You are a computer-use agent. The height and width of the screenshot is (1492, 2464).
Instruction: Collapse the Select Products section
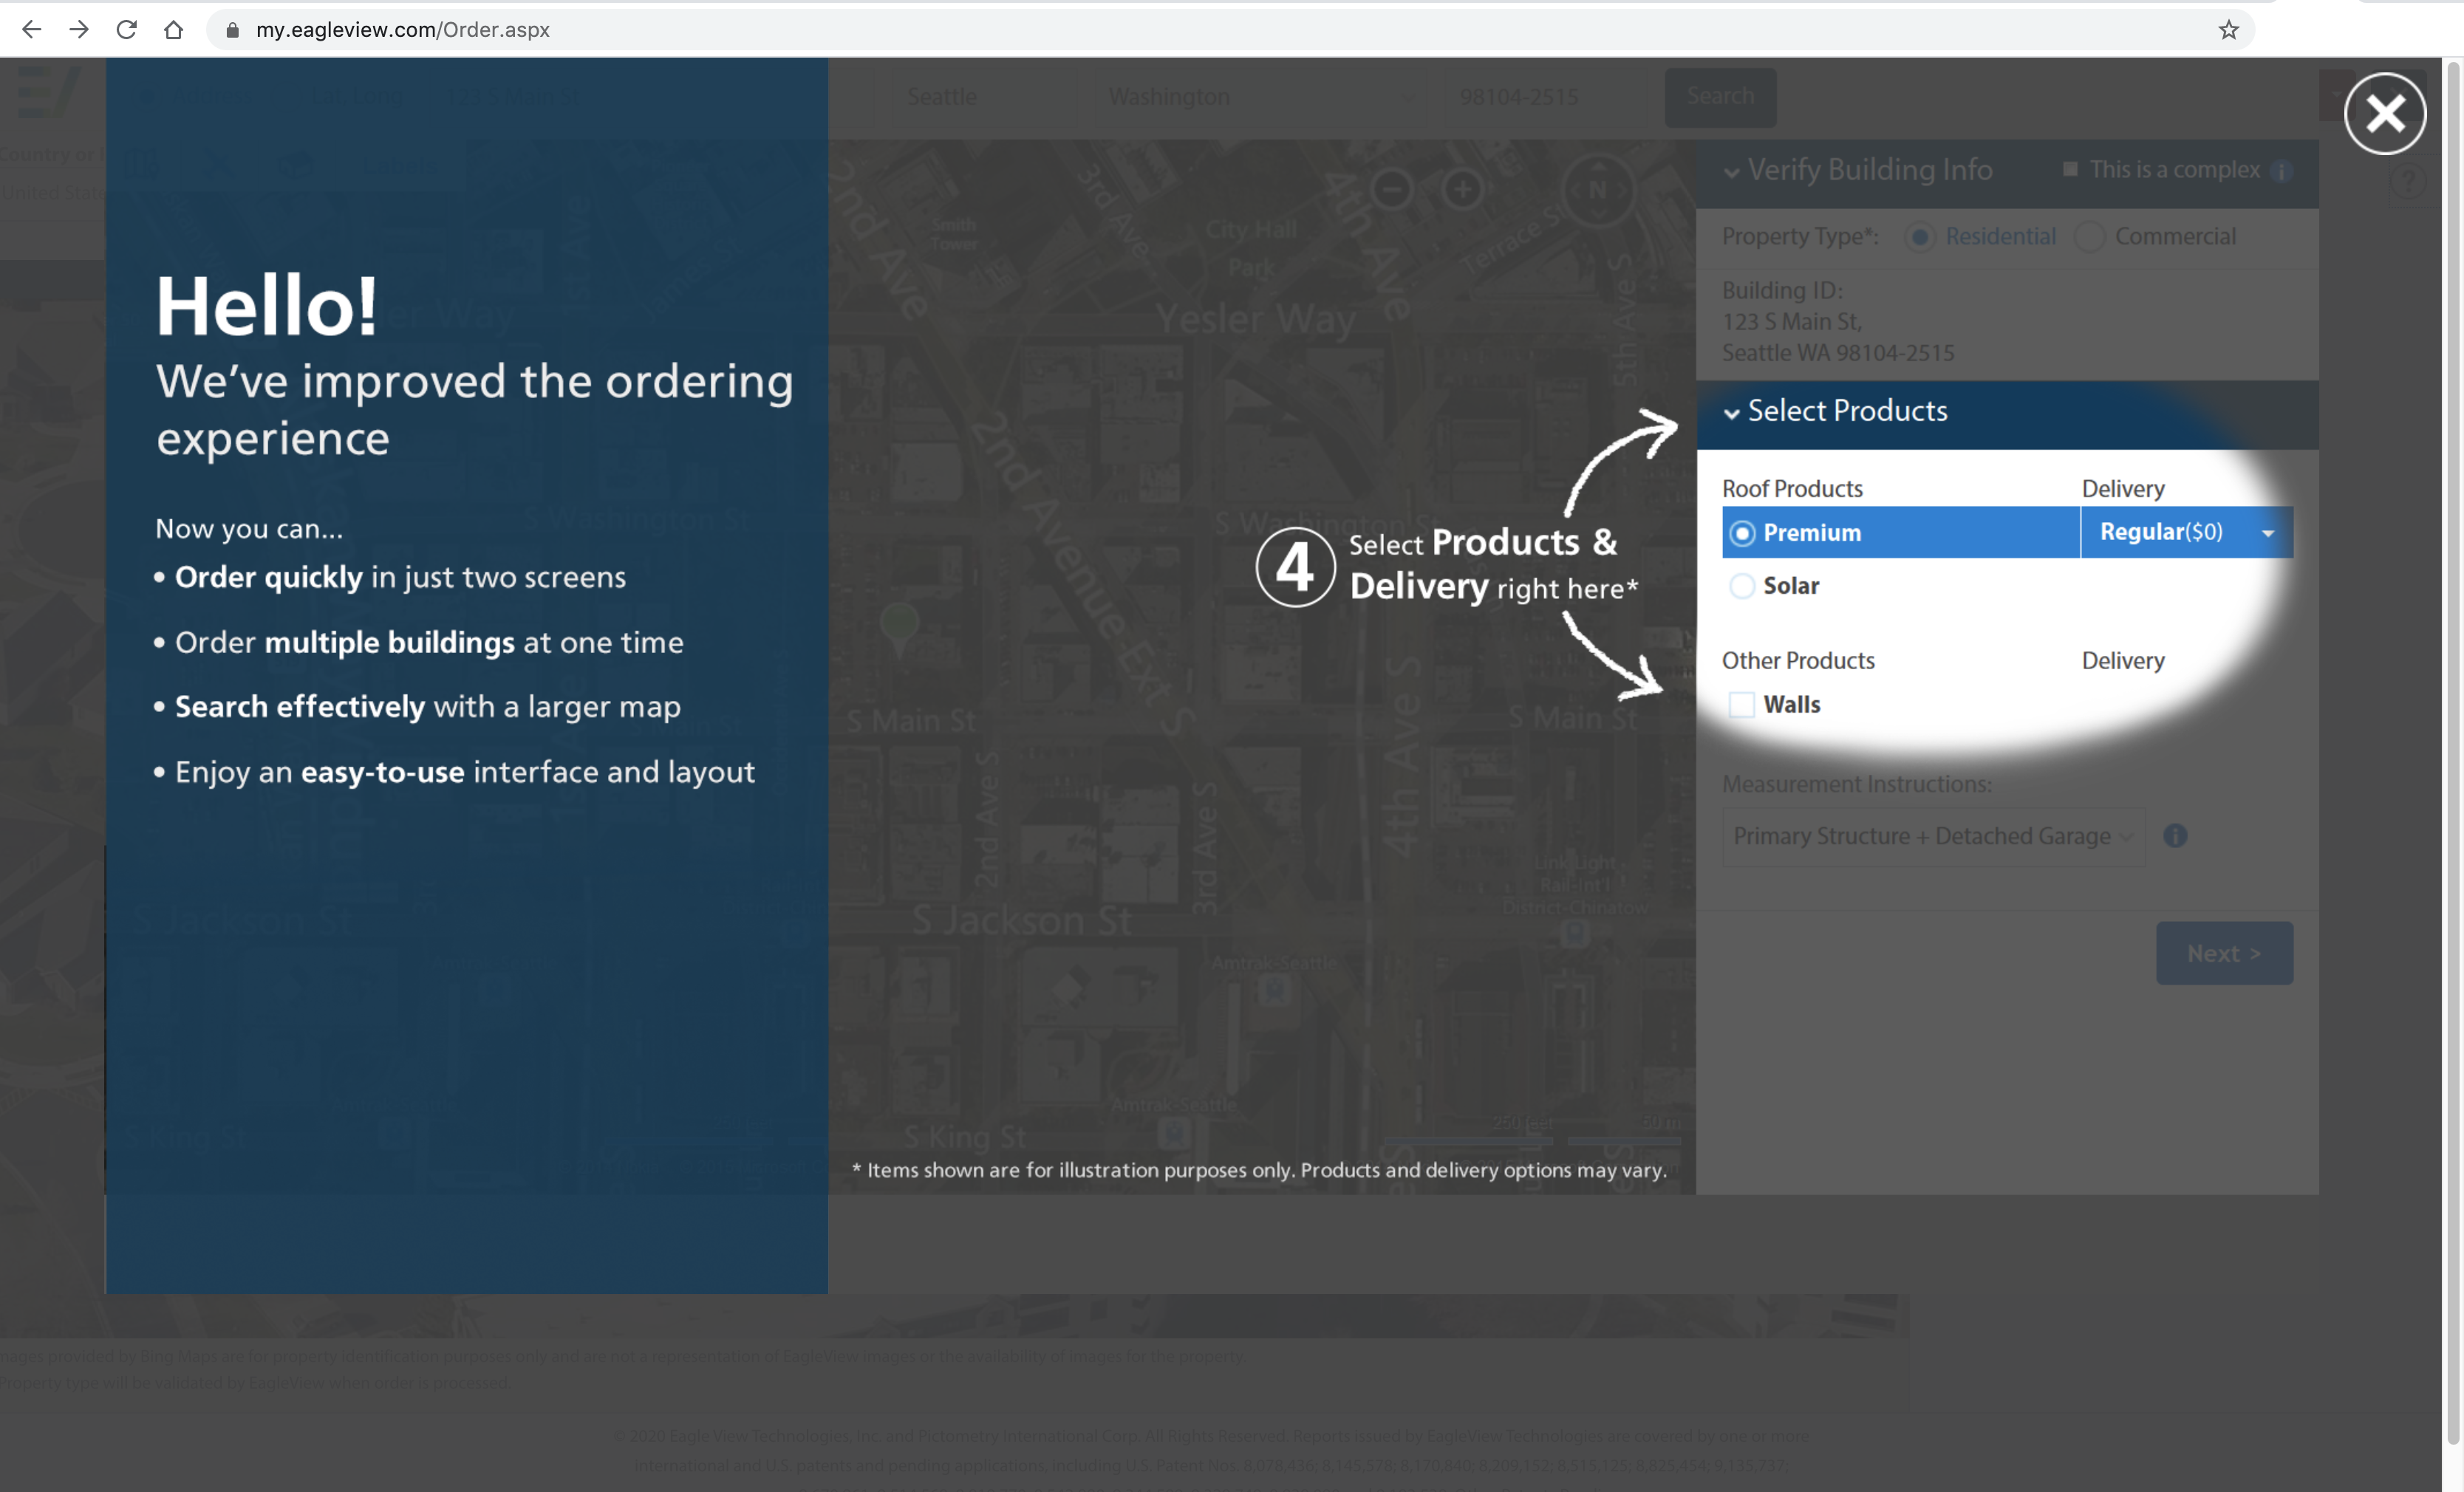(1731, 413)
